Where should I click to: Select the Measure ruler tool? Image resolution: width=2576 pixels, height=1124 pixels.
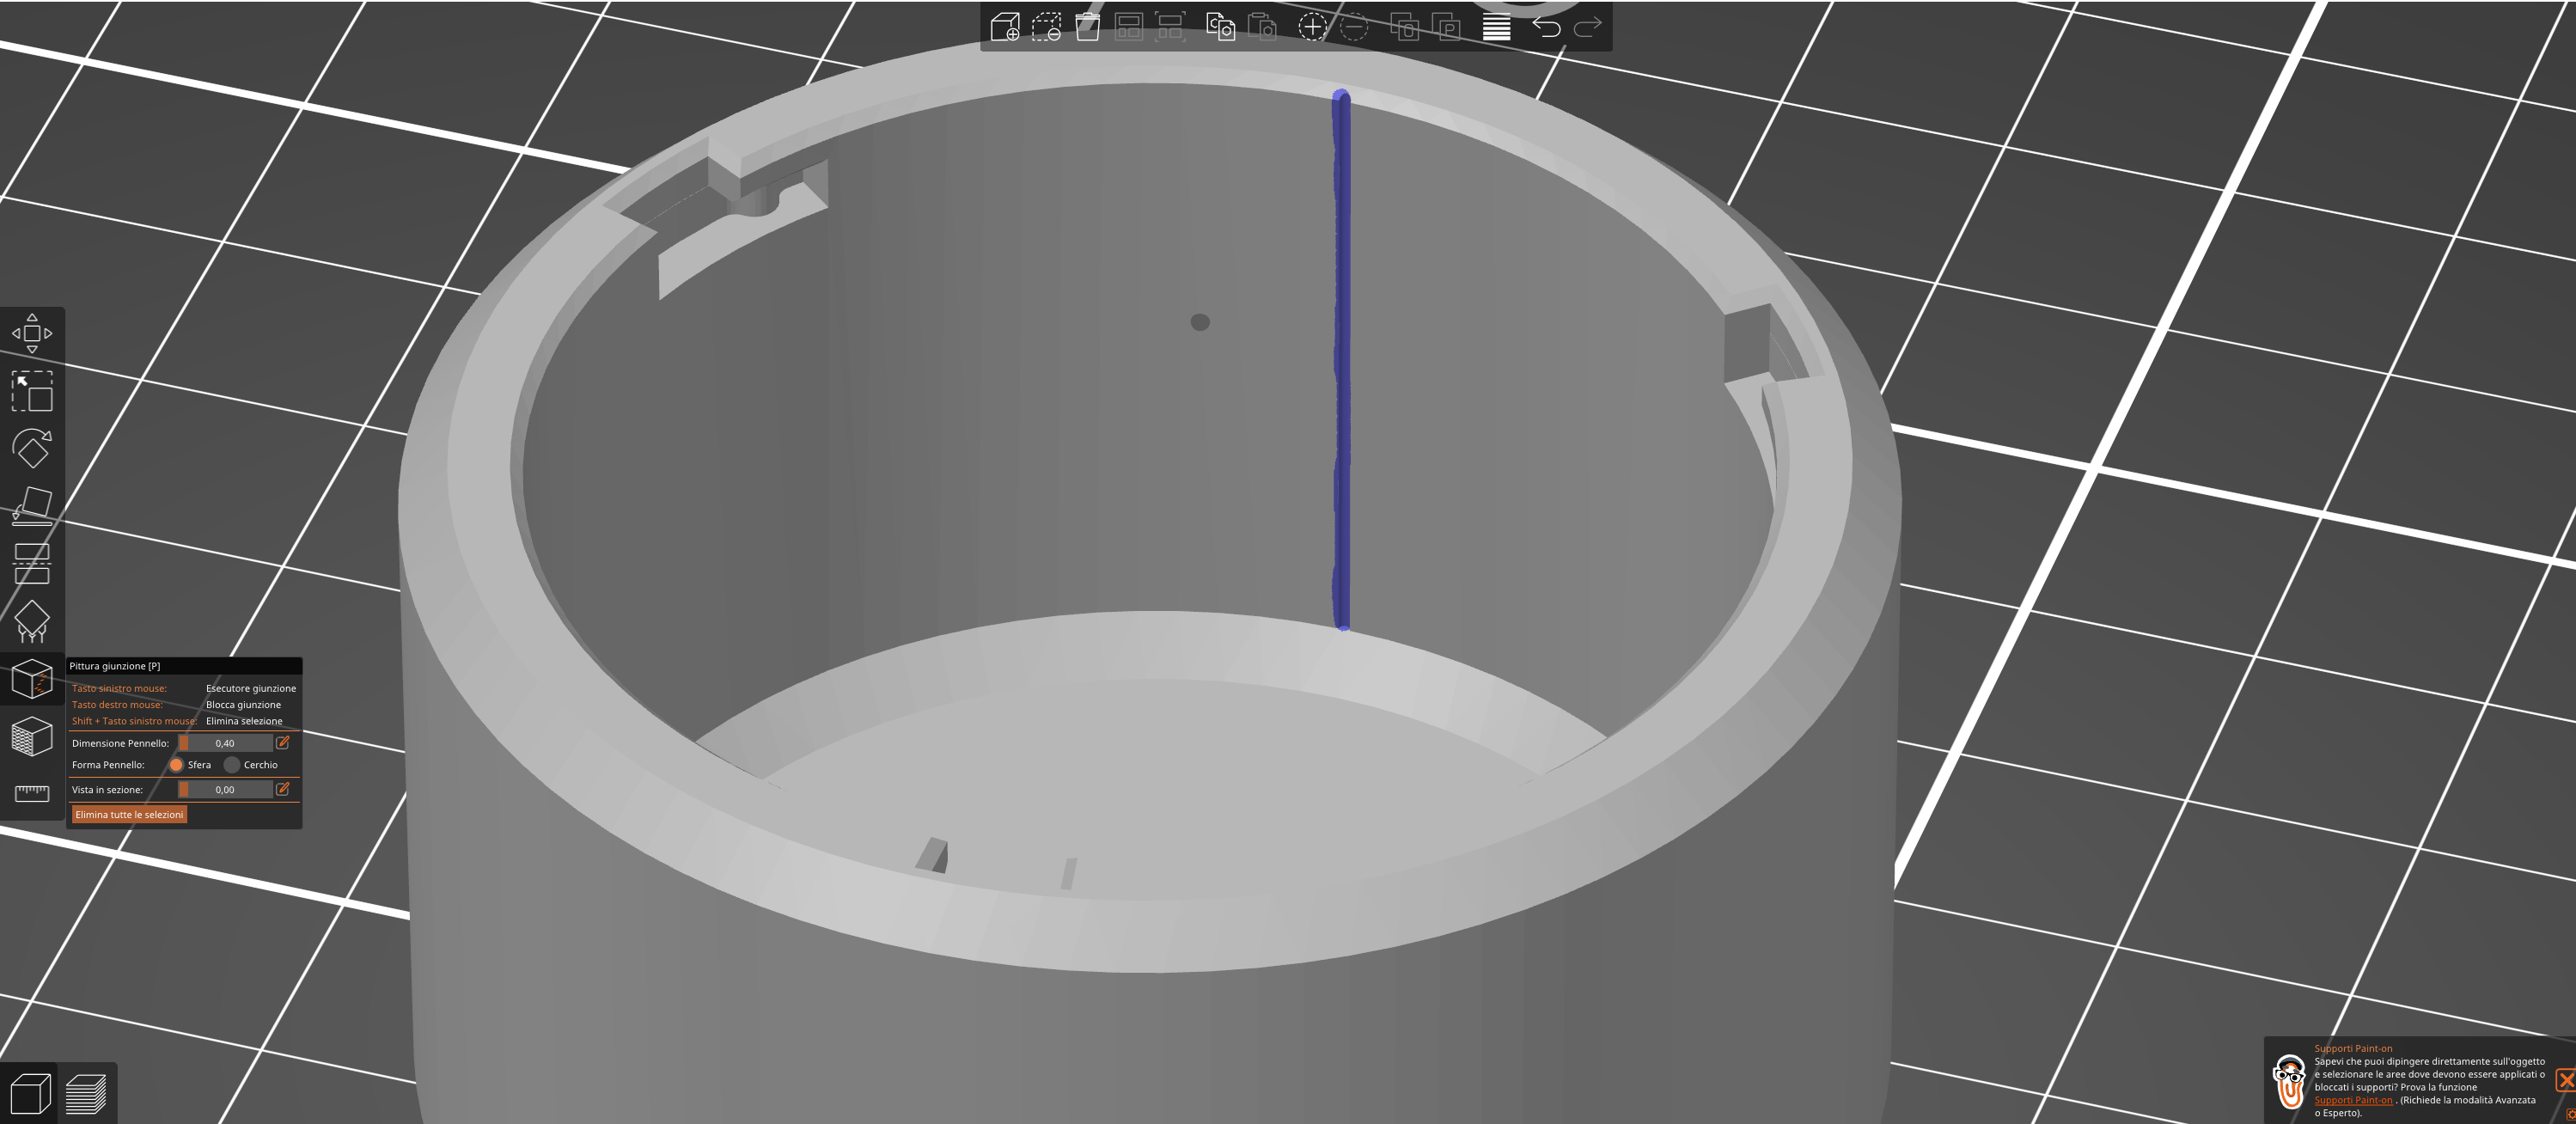pos(32,793)
